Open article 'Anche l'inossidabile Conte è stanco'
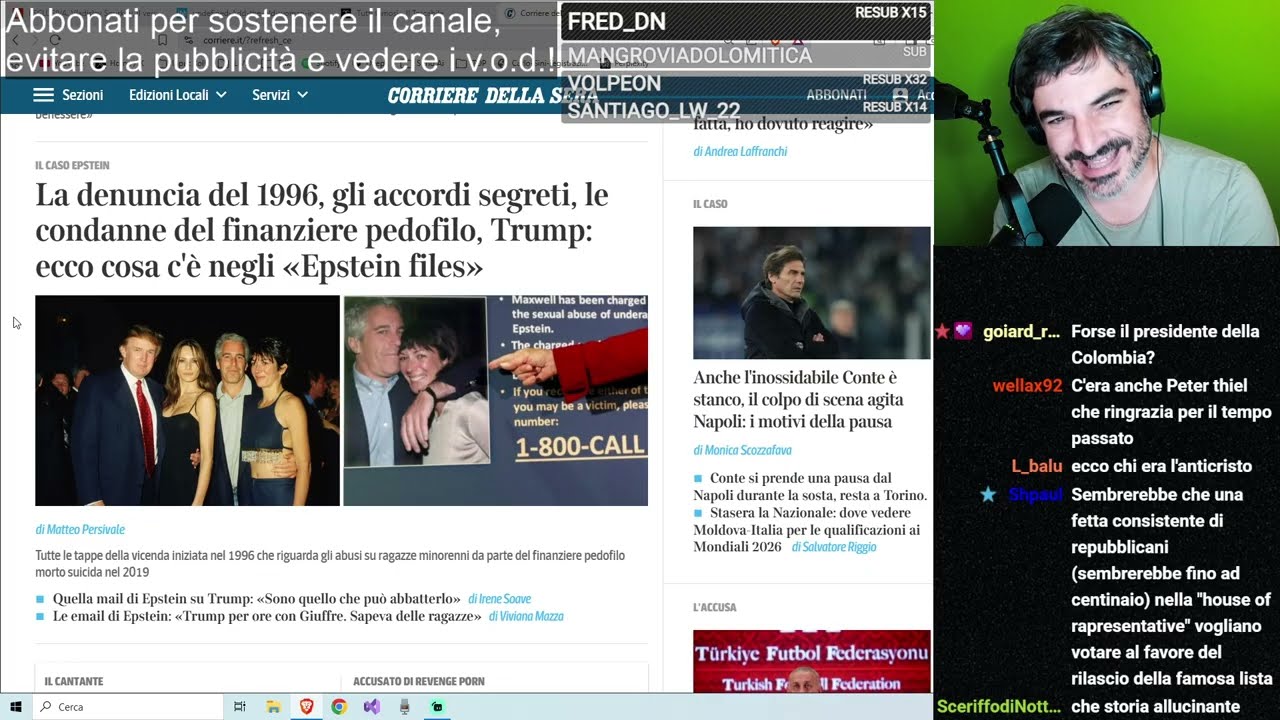 coord(798,399)
